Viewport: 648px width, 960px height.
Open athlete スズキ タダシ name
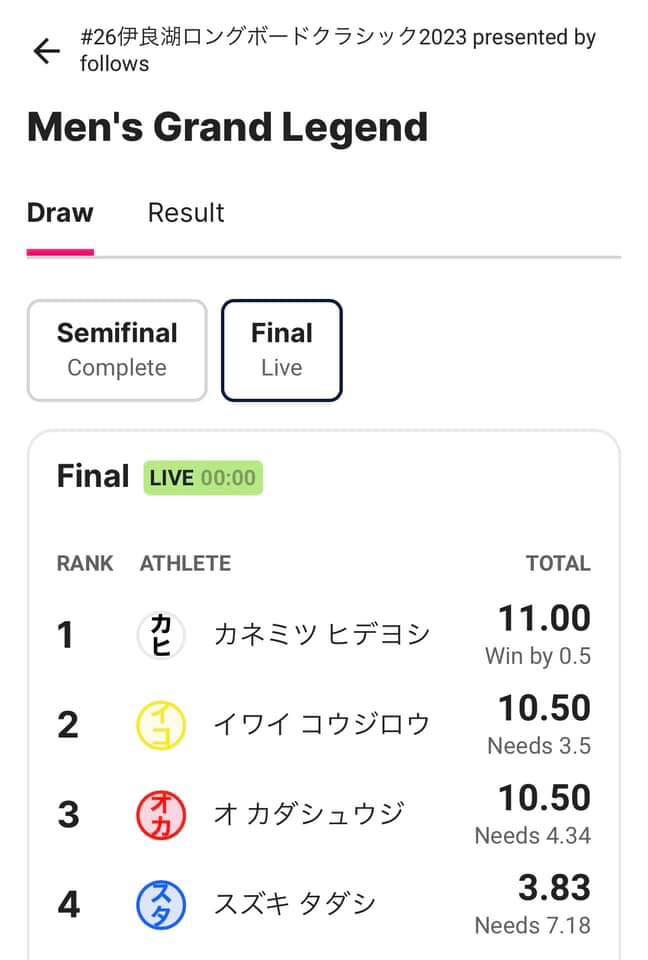(x=295, y=904)
